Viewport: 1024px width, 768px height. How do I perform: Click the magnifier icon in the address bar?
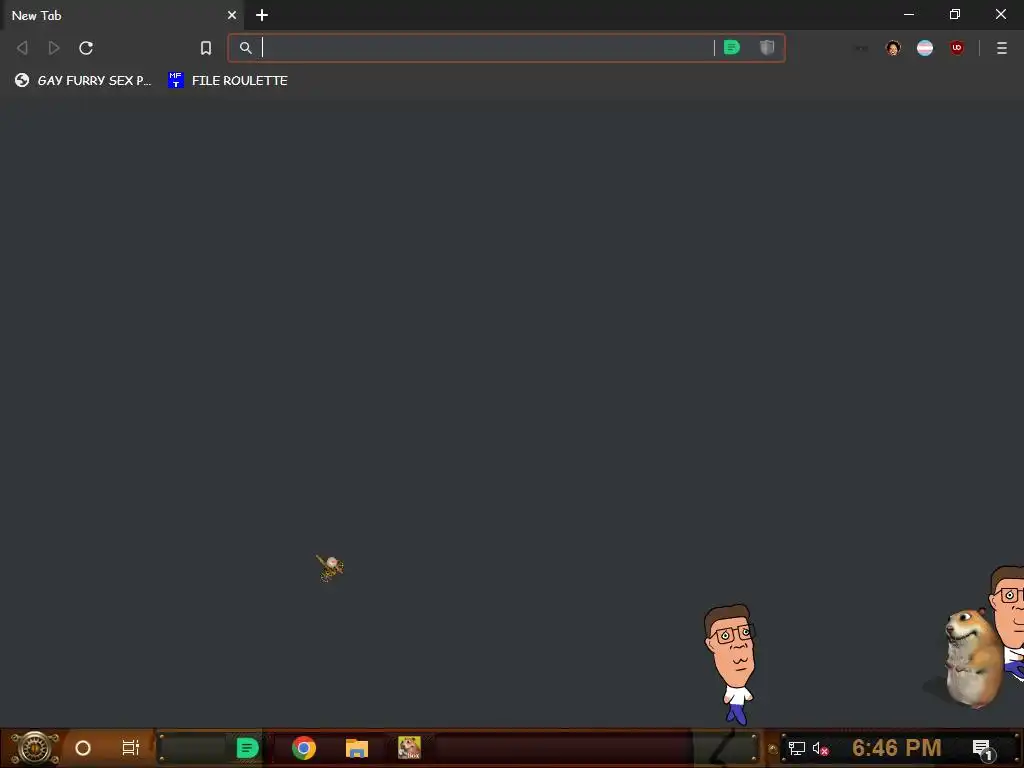pos(246,48)
